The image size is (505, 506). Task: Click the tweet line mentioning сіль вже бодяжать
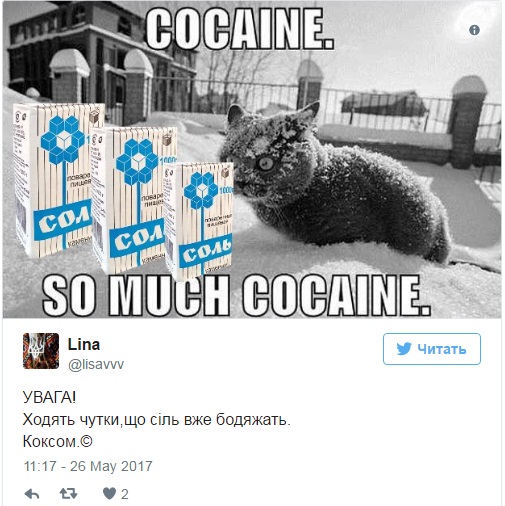pyautogui.click(x=157, y=420)
